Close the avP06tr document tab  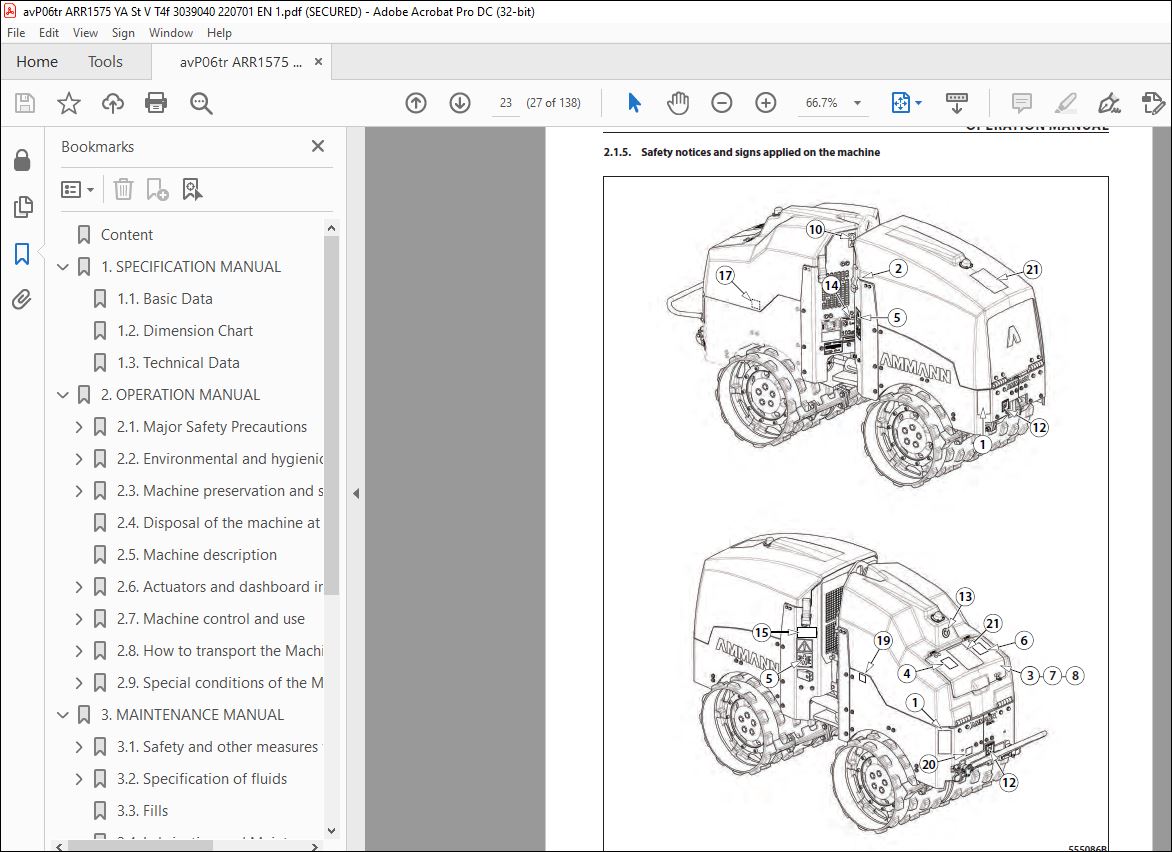pos(318,62)
